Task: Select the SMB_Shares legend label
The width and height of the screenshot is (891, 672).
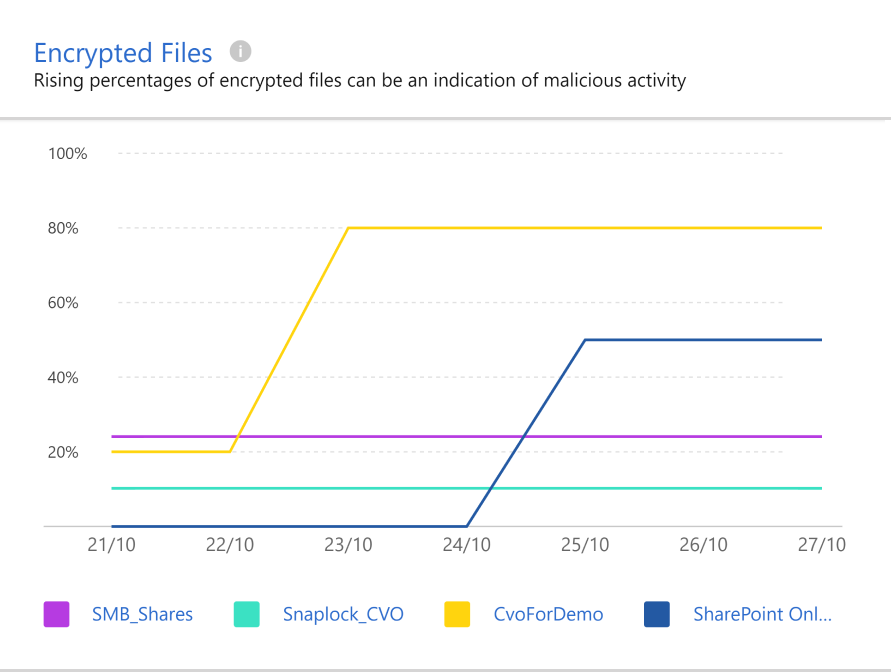Action: (142, 614)
